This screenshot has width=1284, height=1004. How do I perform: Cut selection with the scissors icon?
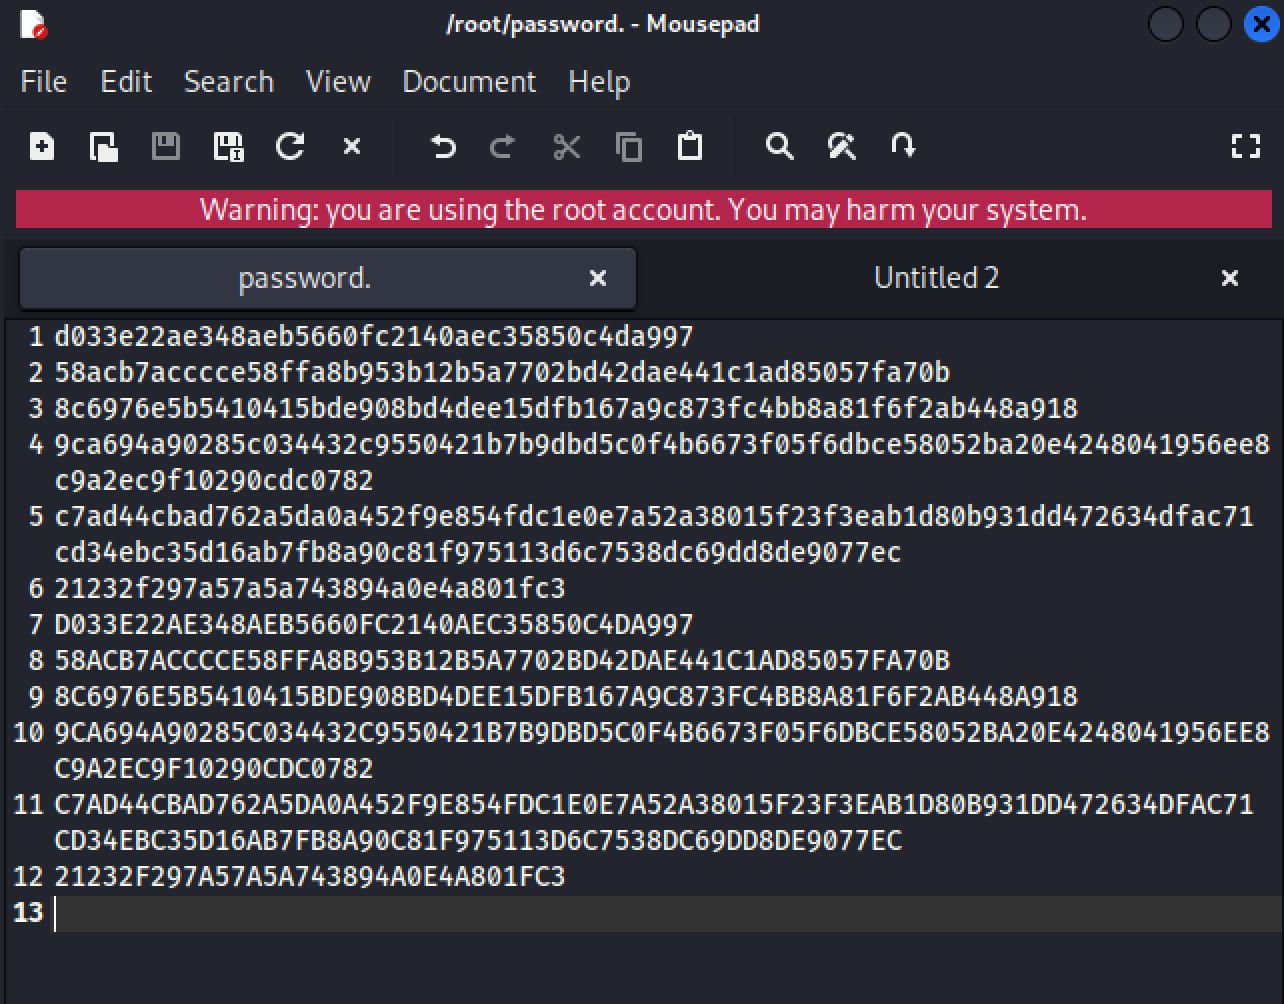tap(567, 147)
